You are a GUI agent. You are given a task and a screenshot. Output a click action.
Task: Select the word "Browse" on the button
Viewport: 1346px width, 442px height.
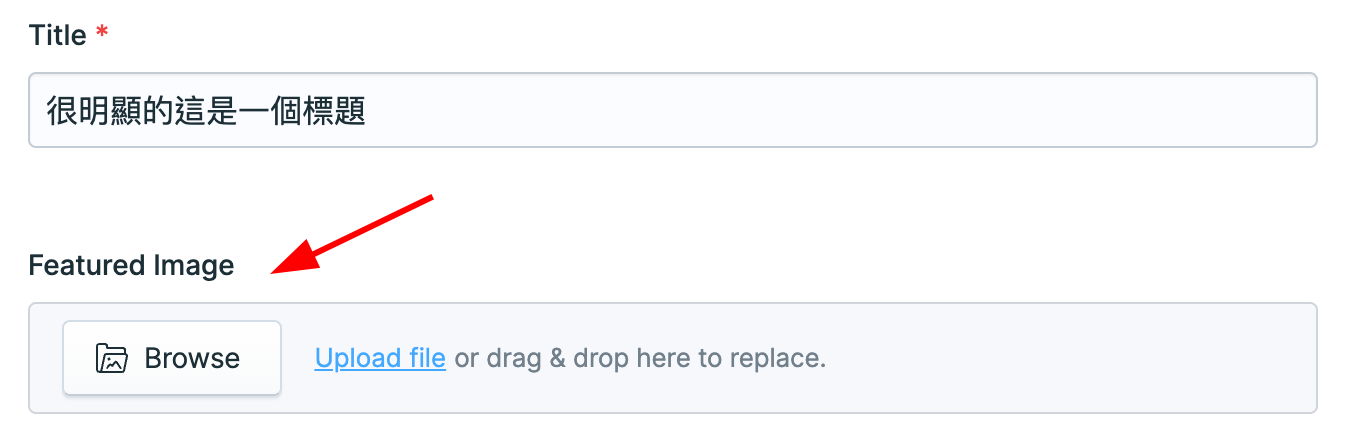pos(192,358)
